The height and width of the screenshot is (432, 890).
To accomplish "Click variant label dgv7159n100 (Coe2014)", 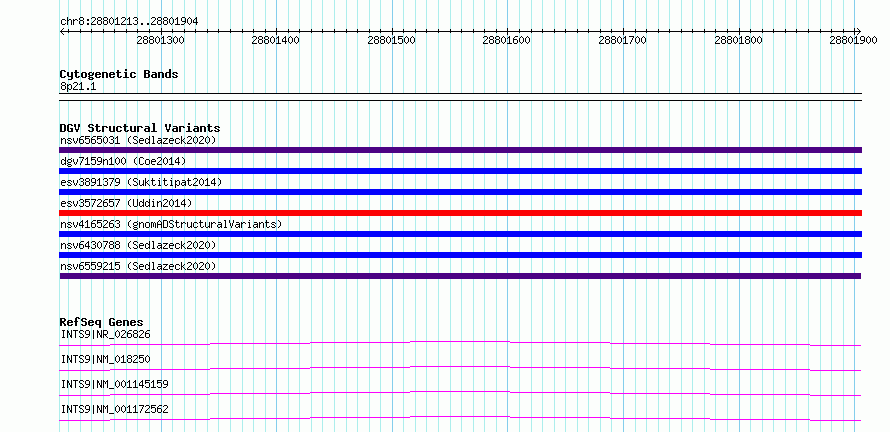I will coord(123,161).
